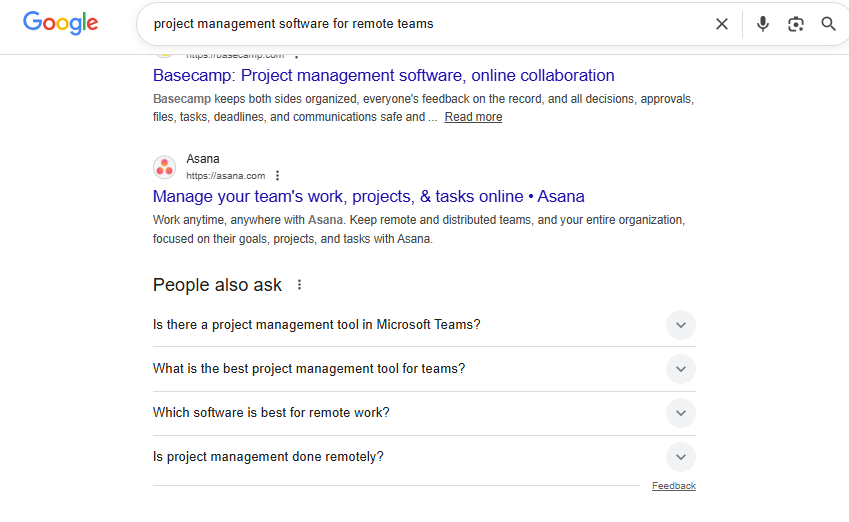Click the Asana favicon logo
Viewport: 849px width, 522px height.
click(x=164, y=167)
